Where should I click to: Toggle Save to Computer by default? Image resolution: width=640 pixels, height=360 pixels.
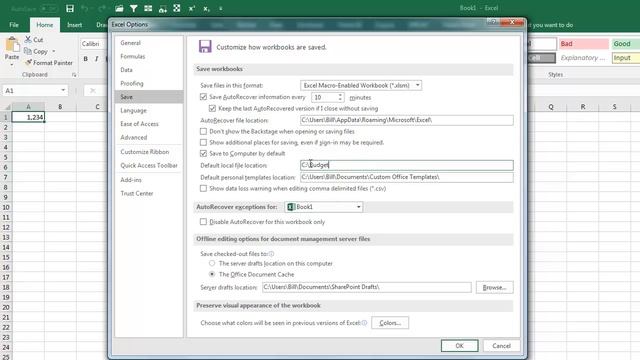coord(203,153)
